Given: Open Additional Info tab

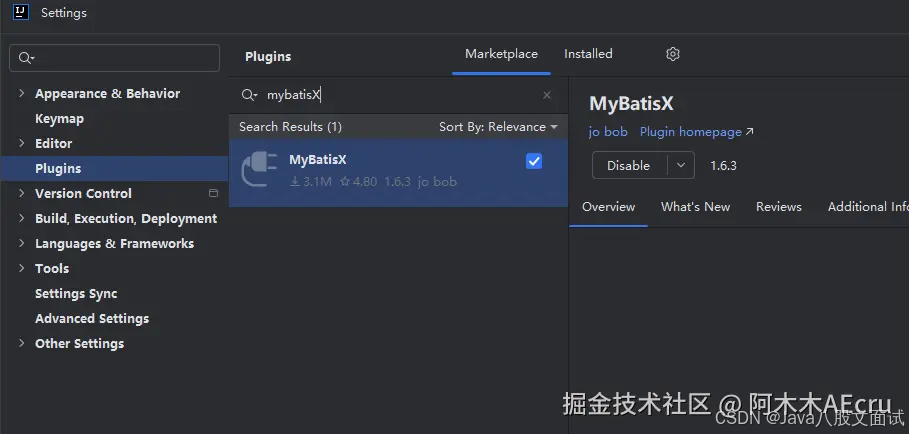Looking at the screenshot, I should point(868,207).
